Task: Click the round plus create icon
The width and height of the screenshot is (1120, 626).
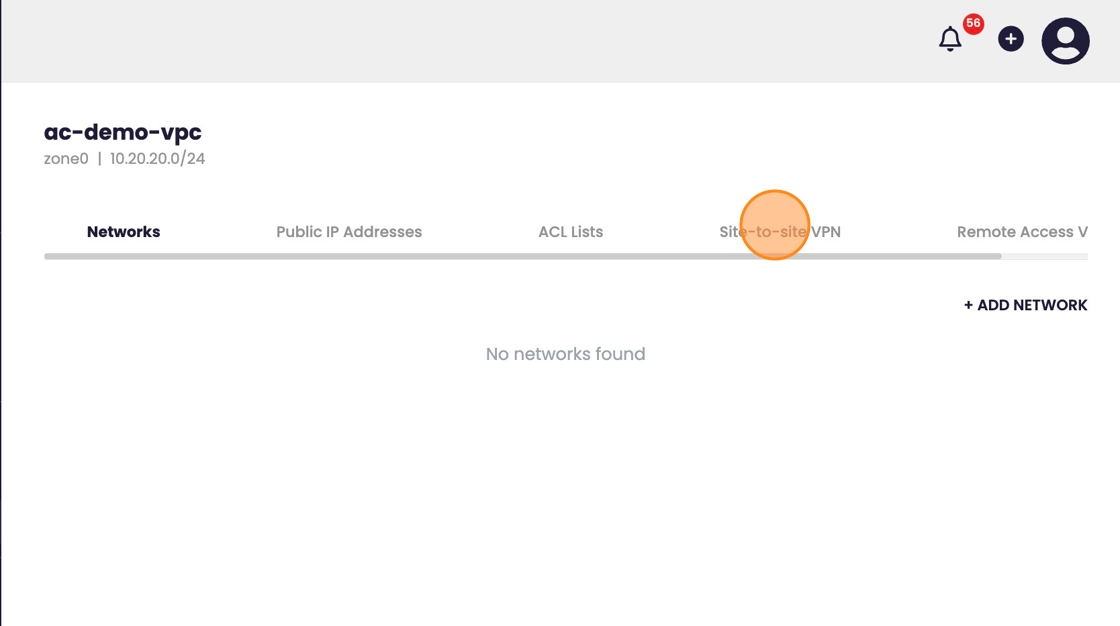Action: (x=1011, y=39)
